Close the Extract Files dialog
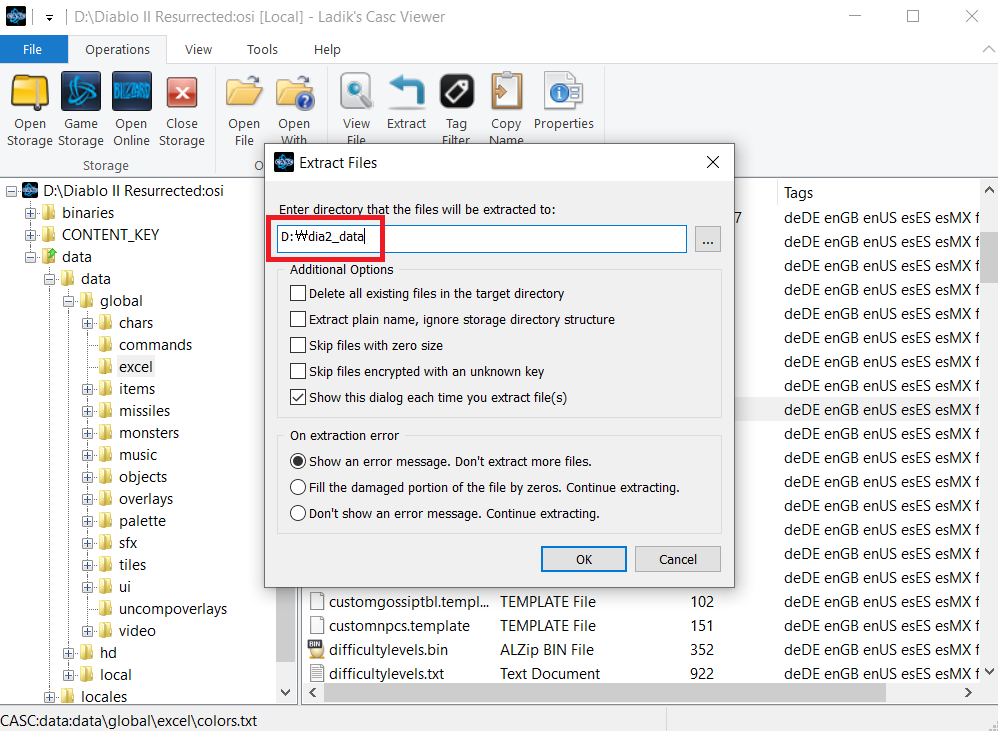 click(713, 162)
